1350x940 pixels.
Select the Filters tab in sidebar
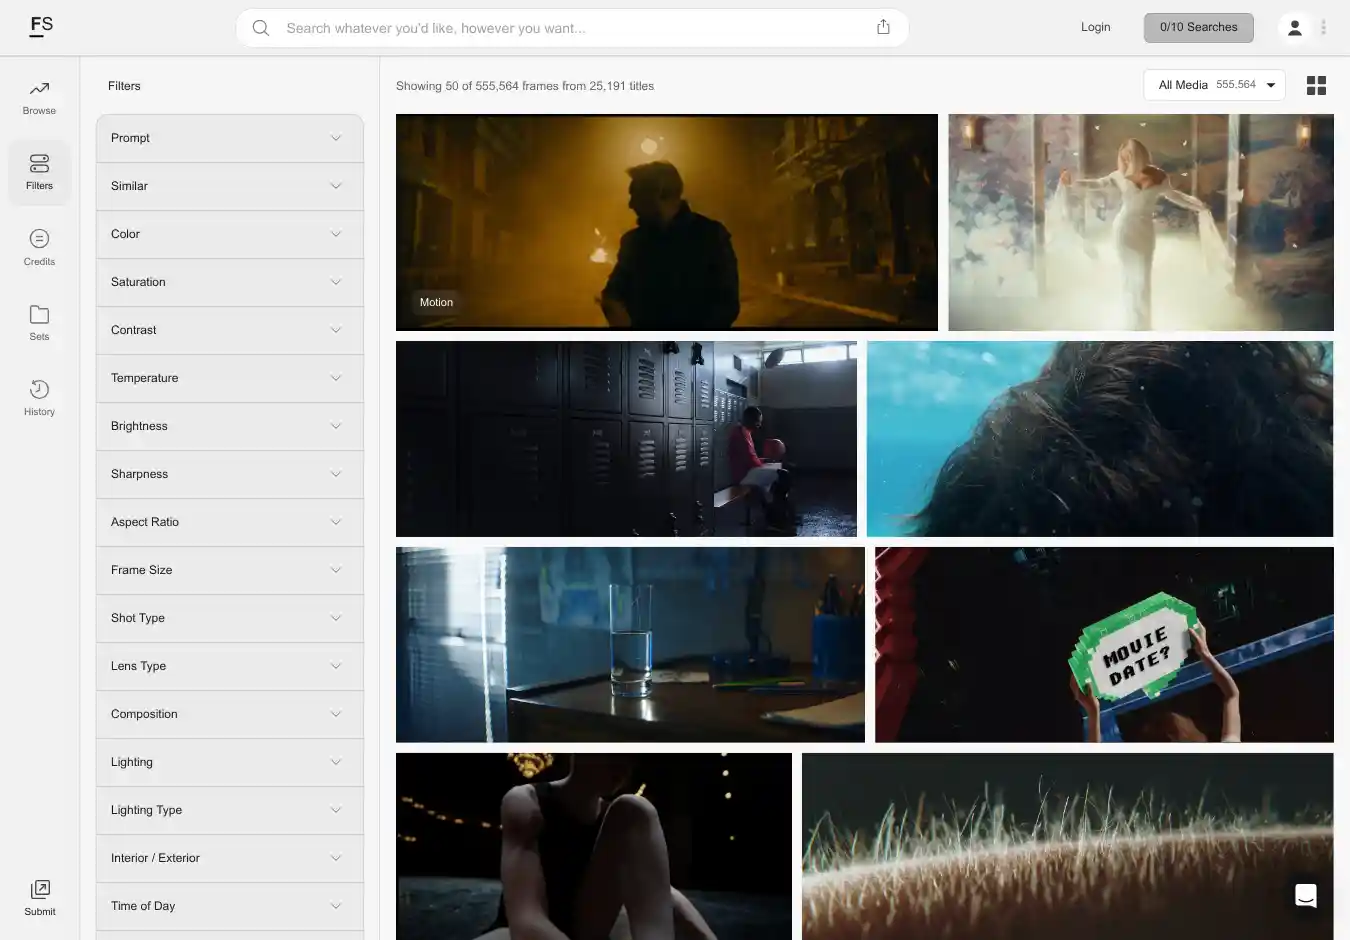point(39,172)
